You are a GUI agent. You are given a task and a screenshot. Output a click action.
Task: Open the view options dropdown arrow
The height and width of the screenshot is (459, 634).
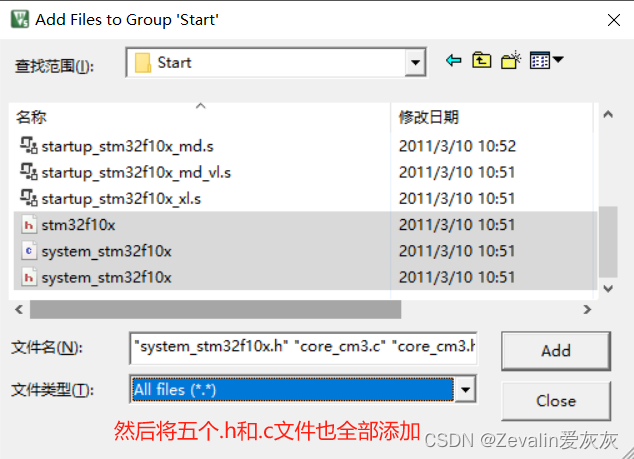pos(558,60)
